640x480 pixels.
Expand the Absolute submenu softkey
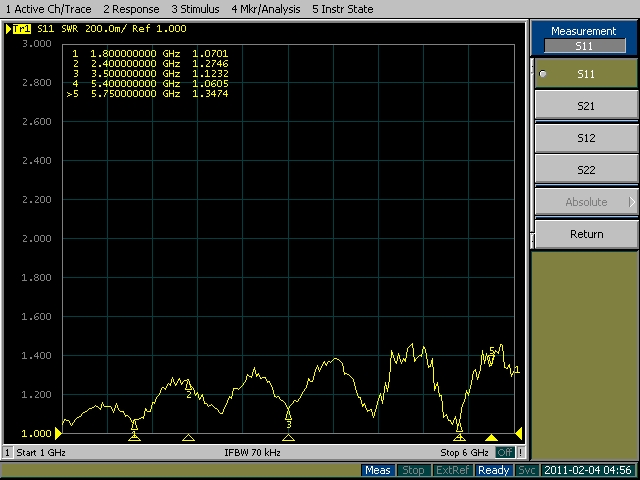pos(586,202)
